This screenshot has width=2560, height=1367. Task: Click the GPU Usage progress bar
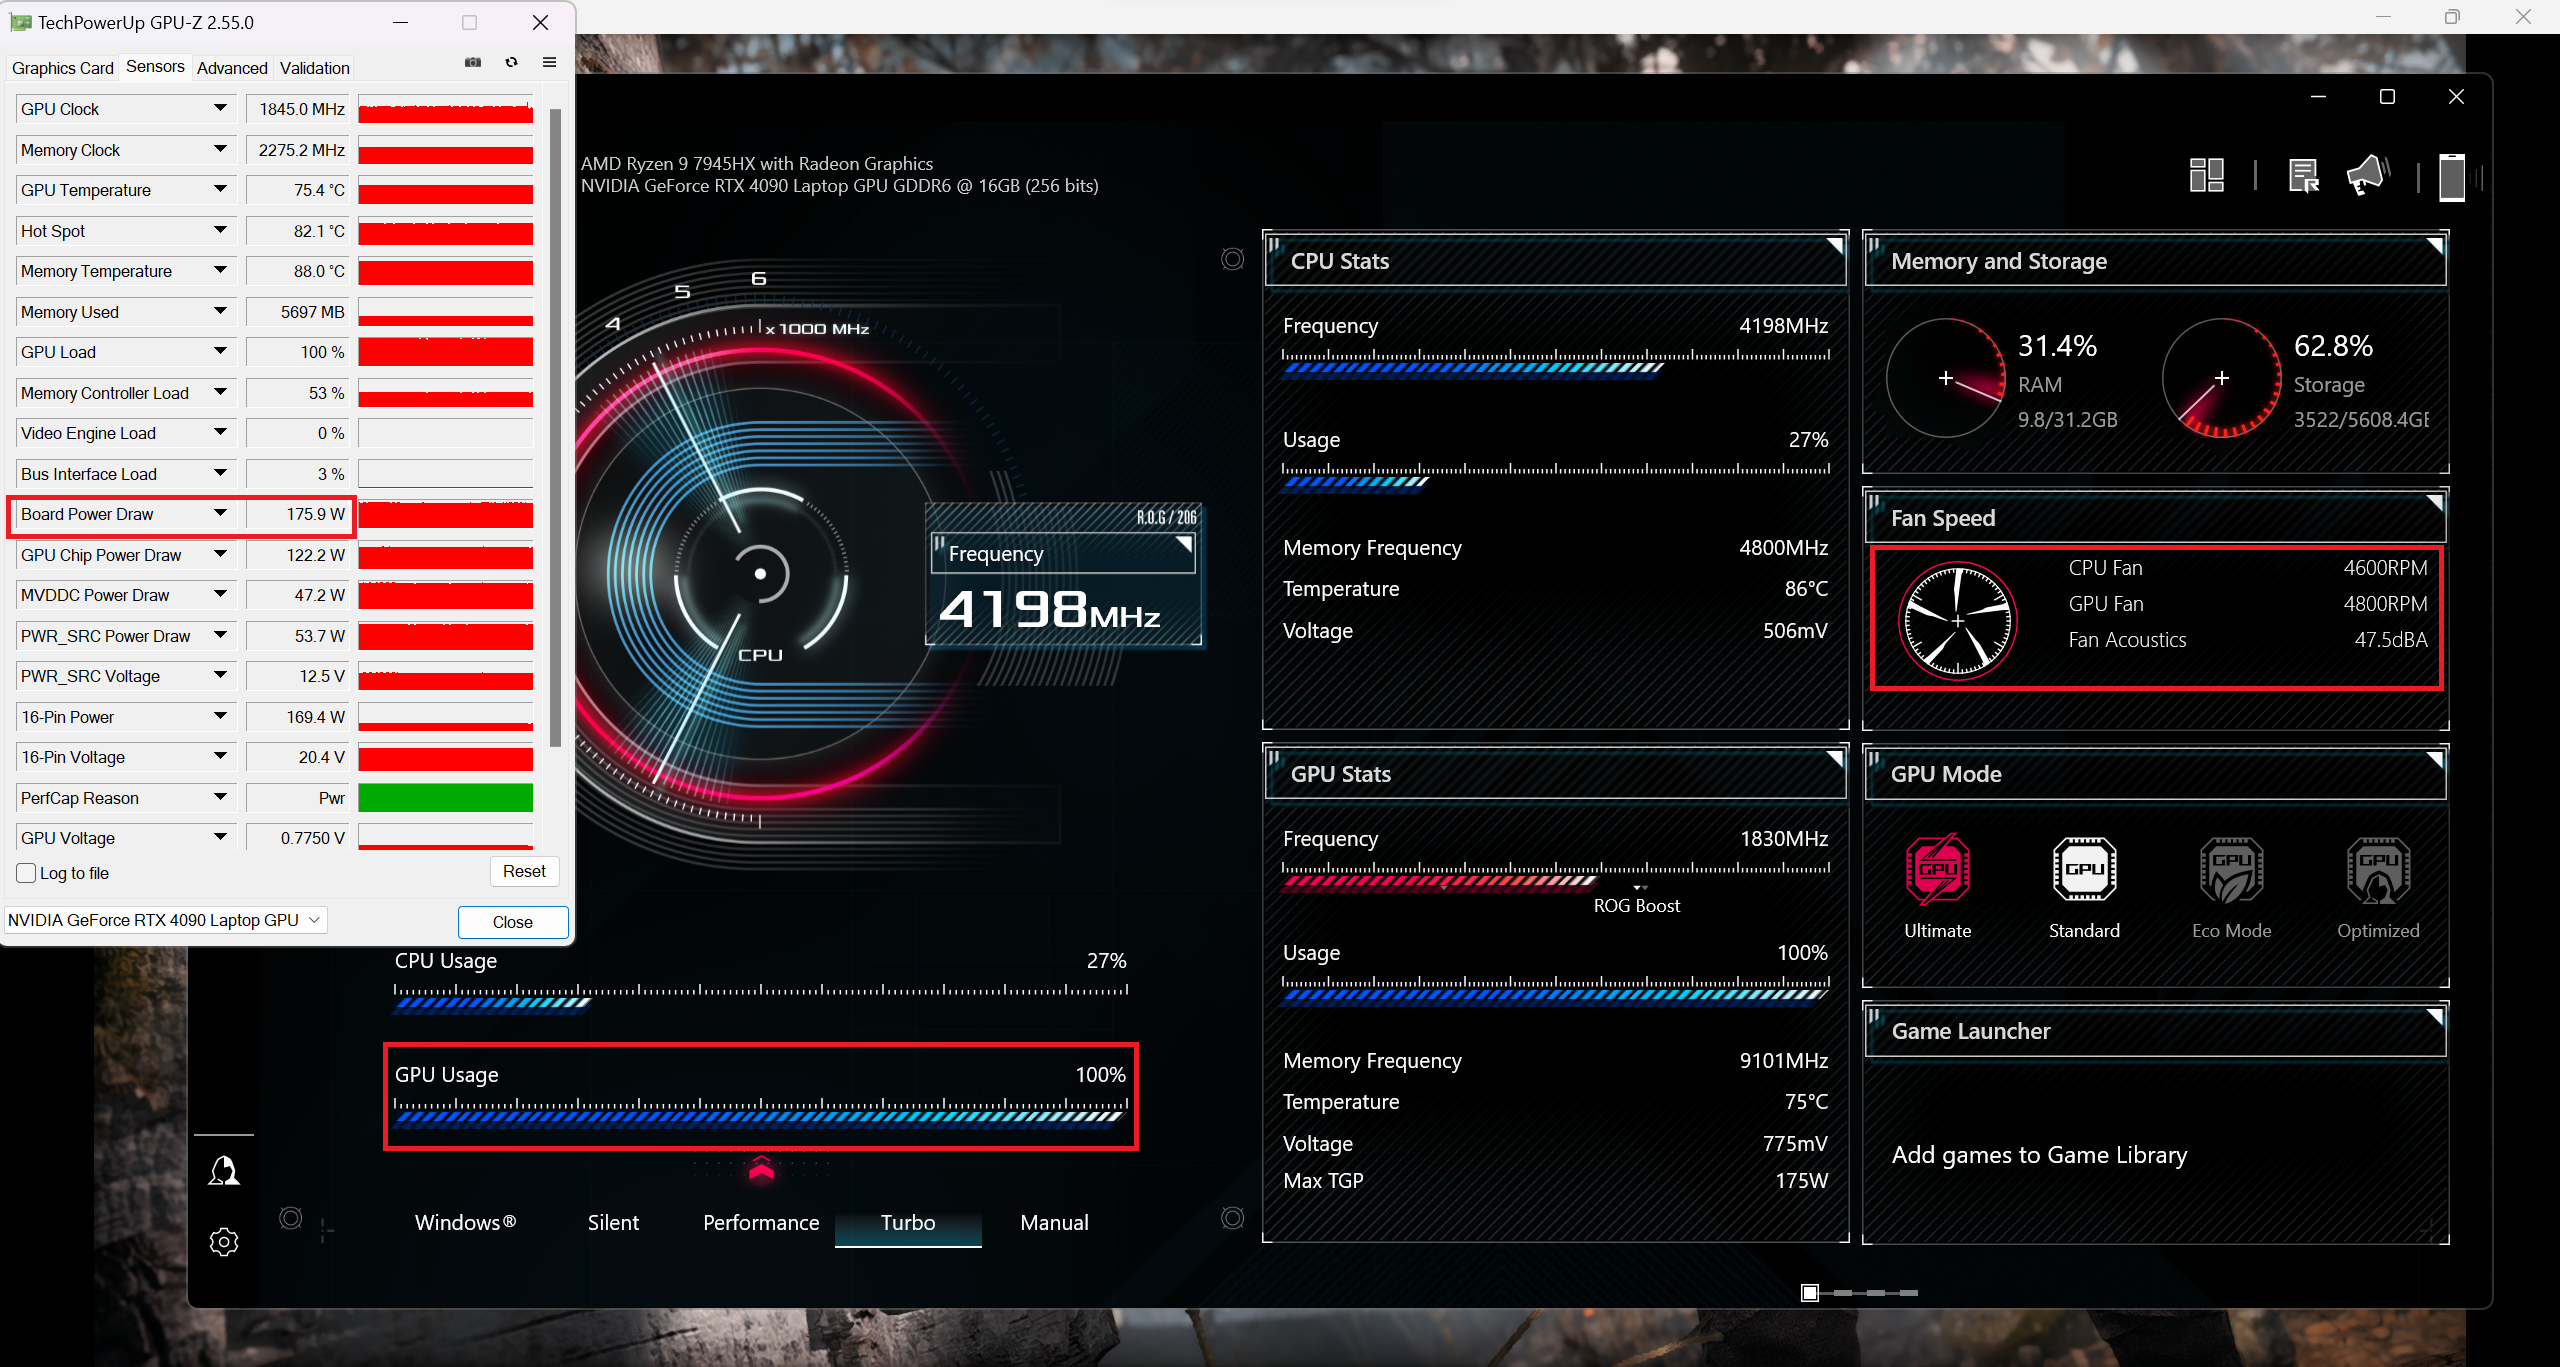click(x=760, y=1116)
